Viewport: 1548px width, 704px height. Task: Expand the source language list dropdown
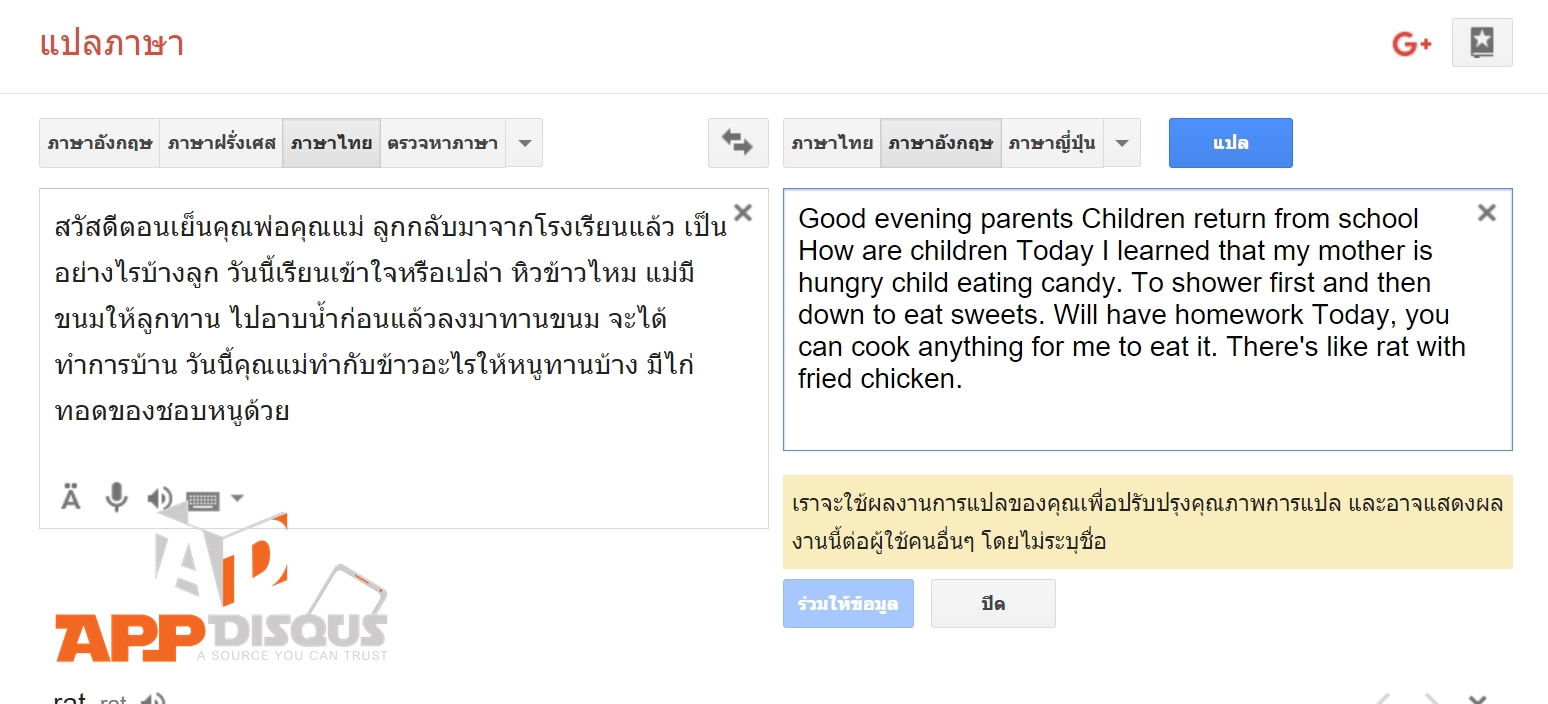click(524, 142)
